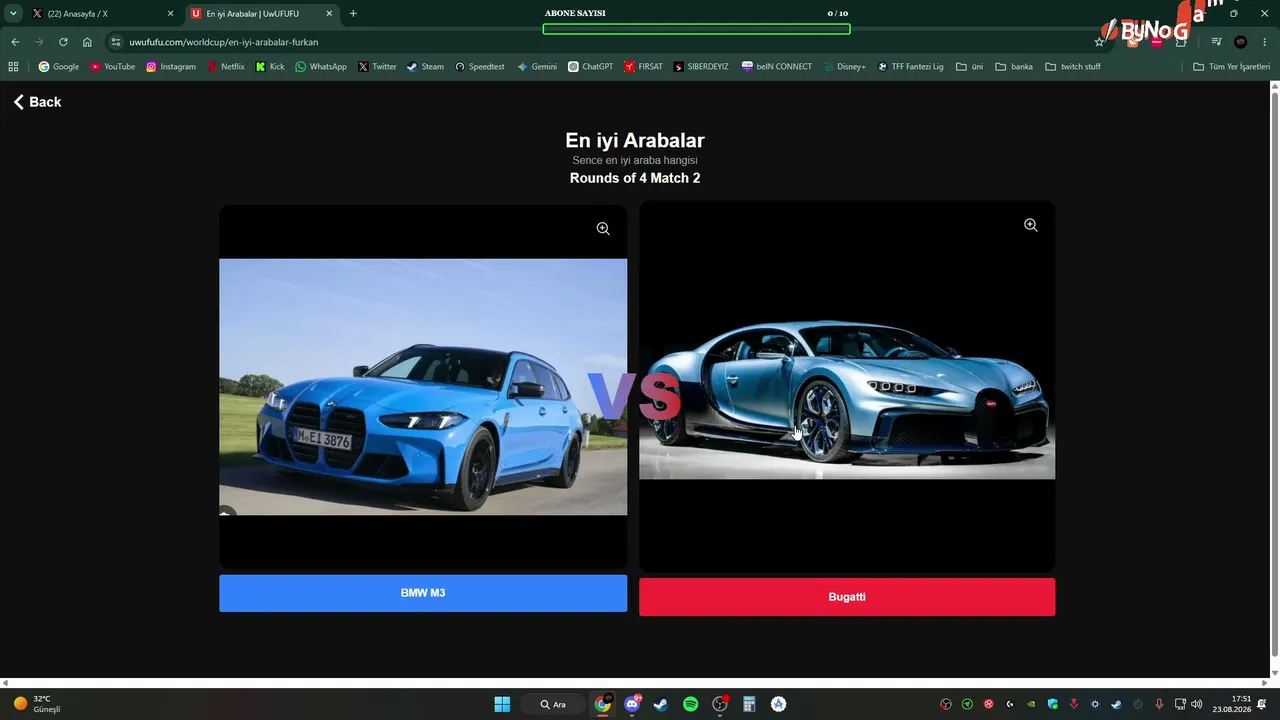Open OBS Studio from the taskbar

pyautogui.click(x=720, y=704)
